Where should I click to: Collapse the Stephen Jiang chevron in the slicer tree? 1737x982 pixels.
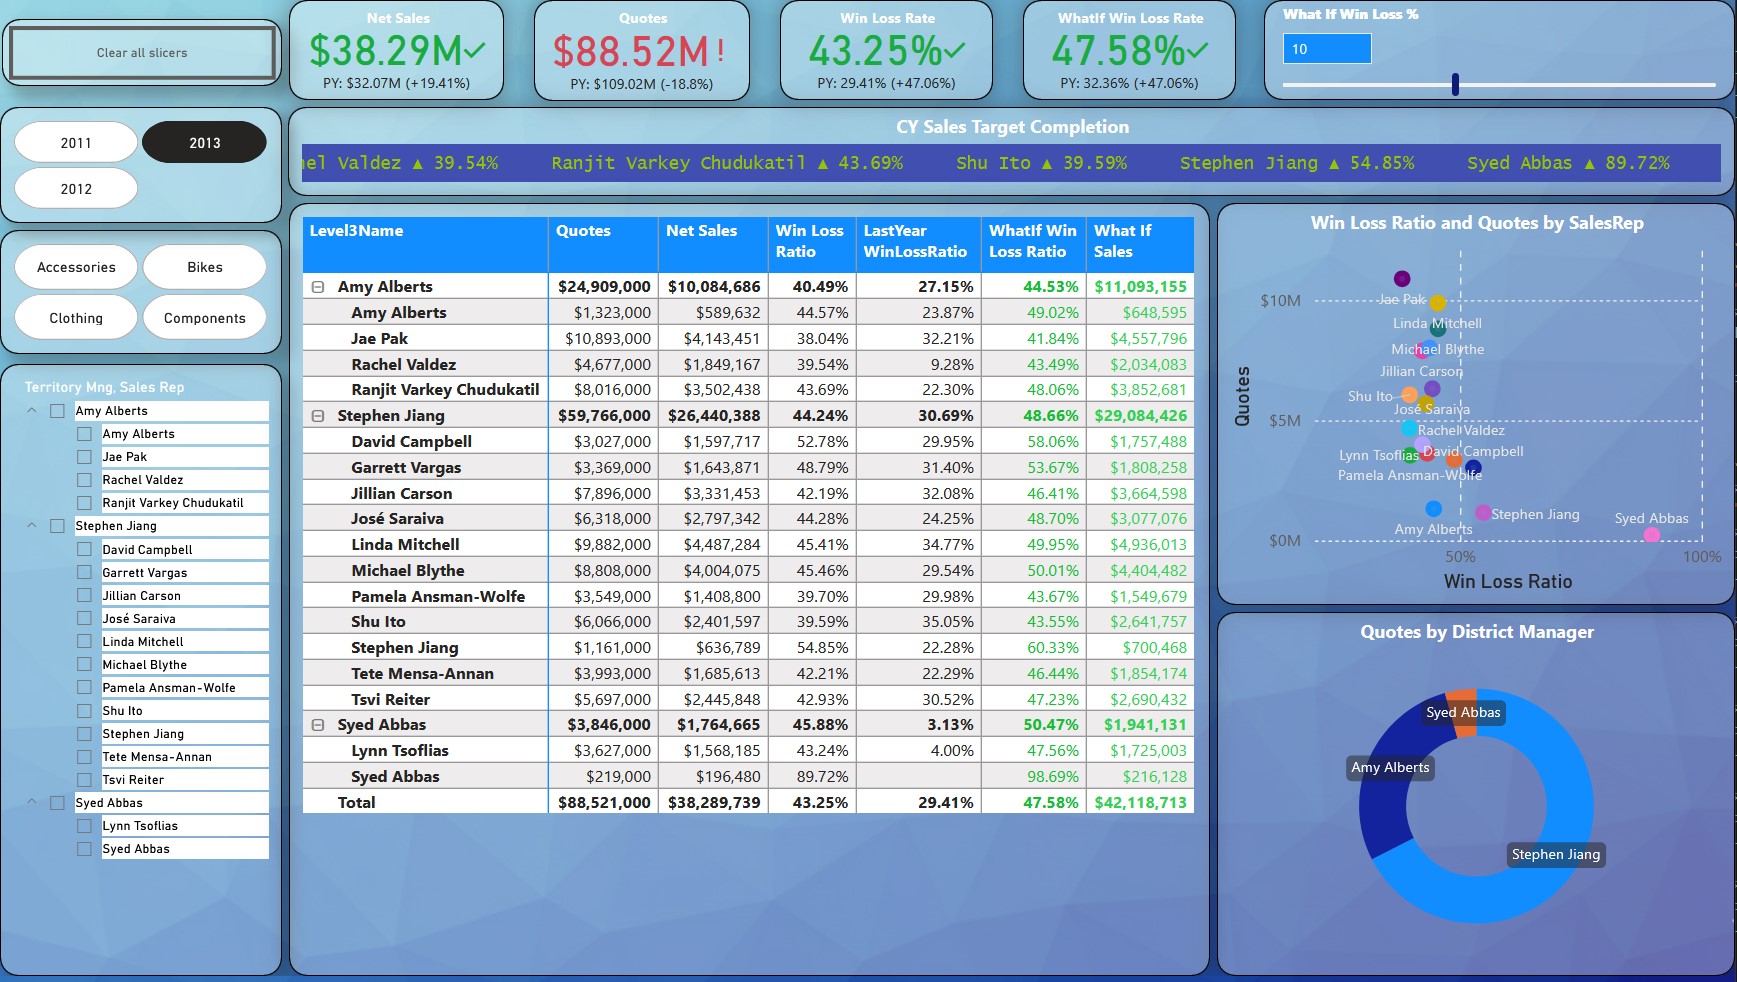(32, 526)
